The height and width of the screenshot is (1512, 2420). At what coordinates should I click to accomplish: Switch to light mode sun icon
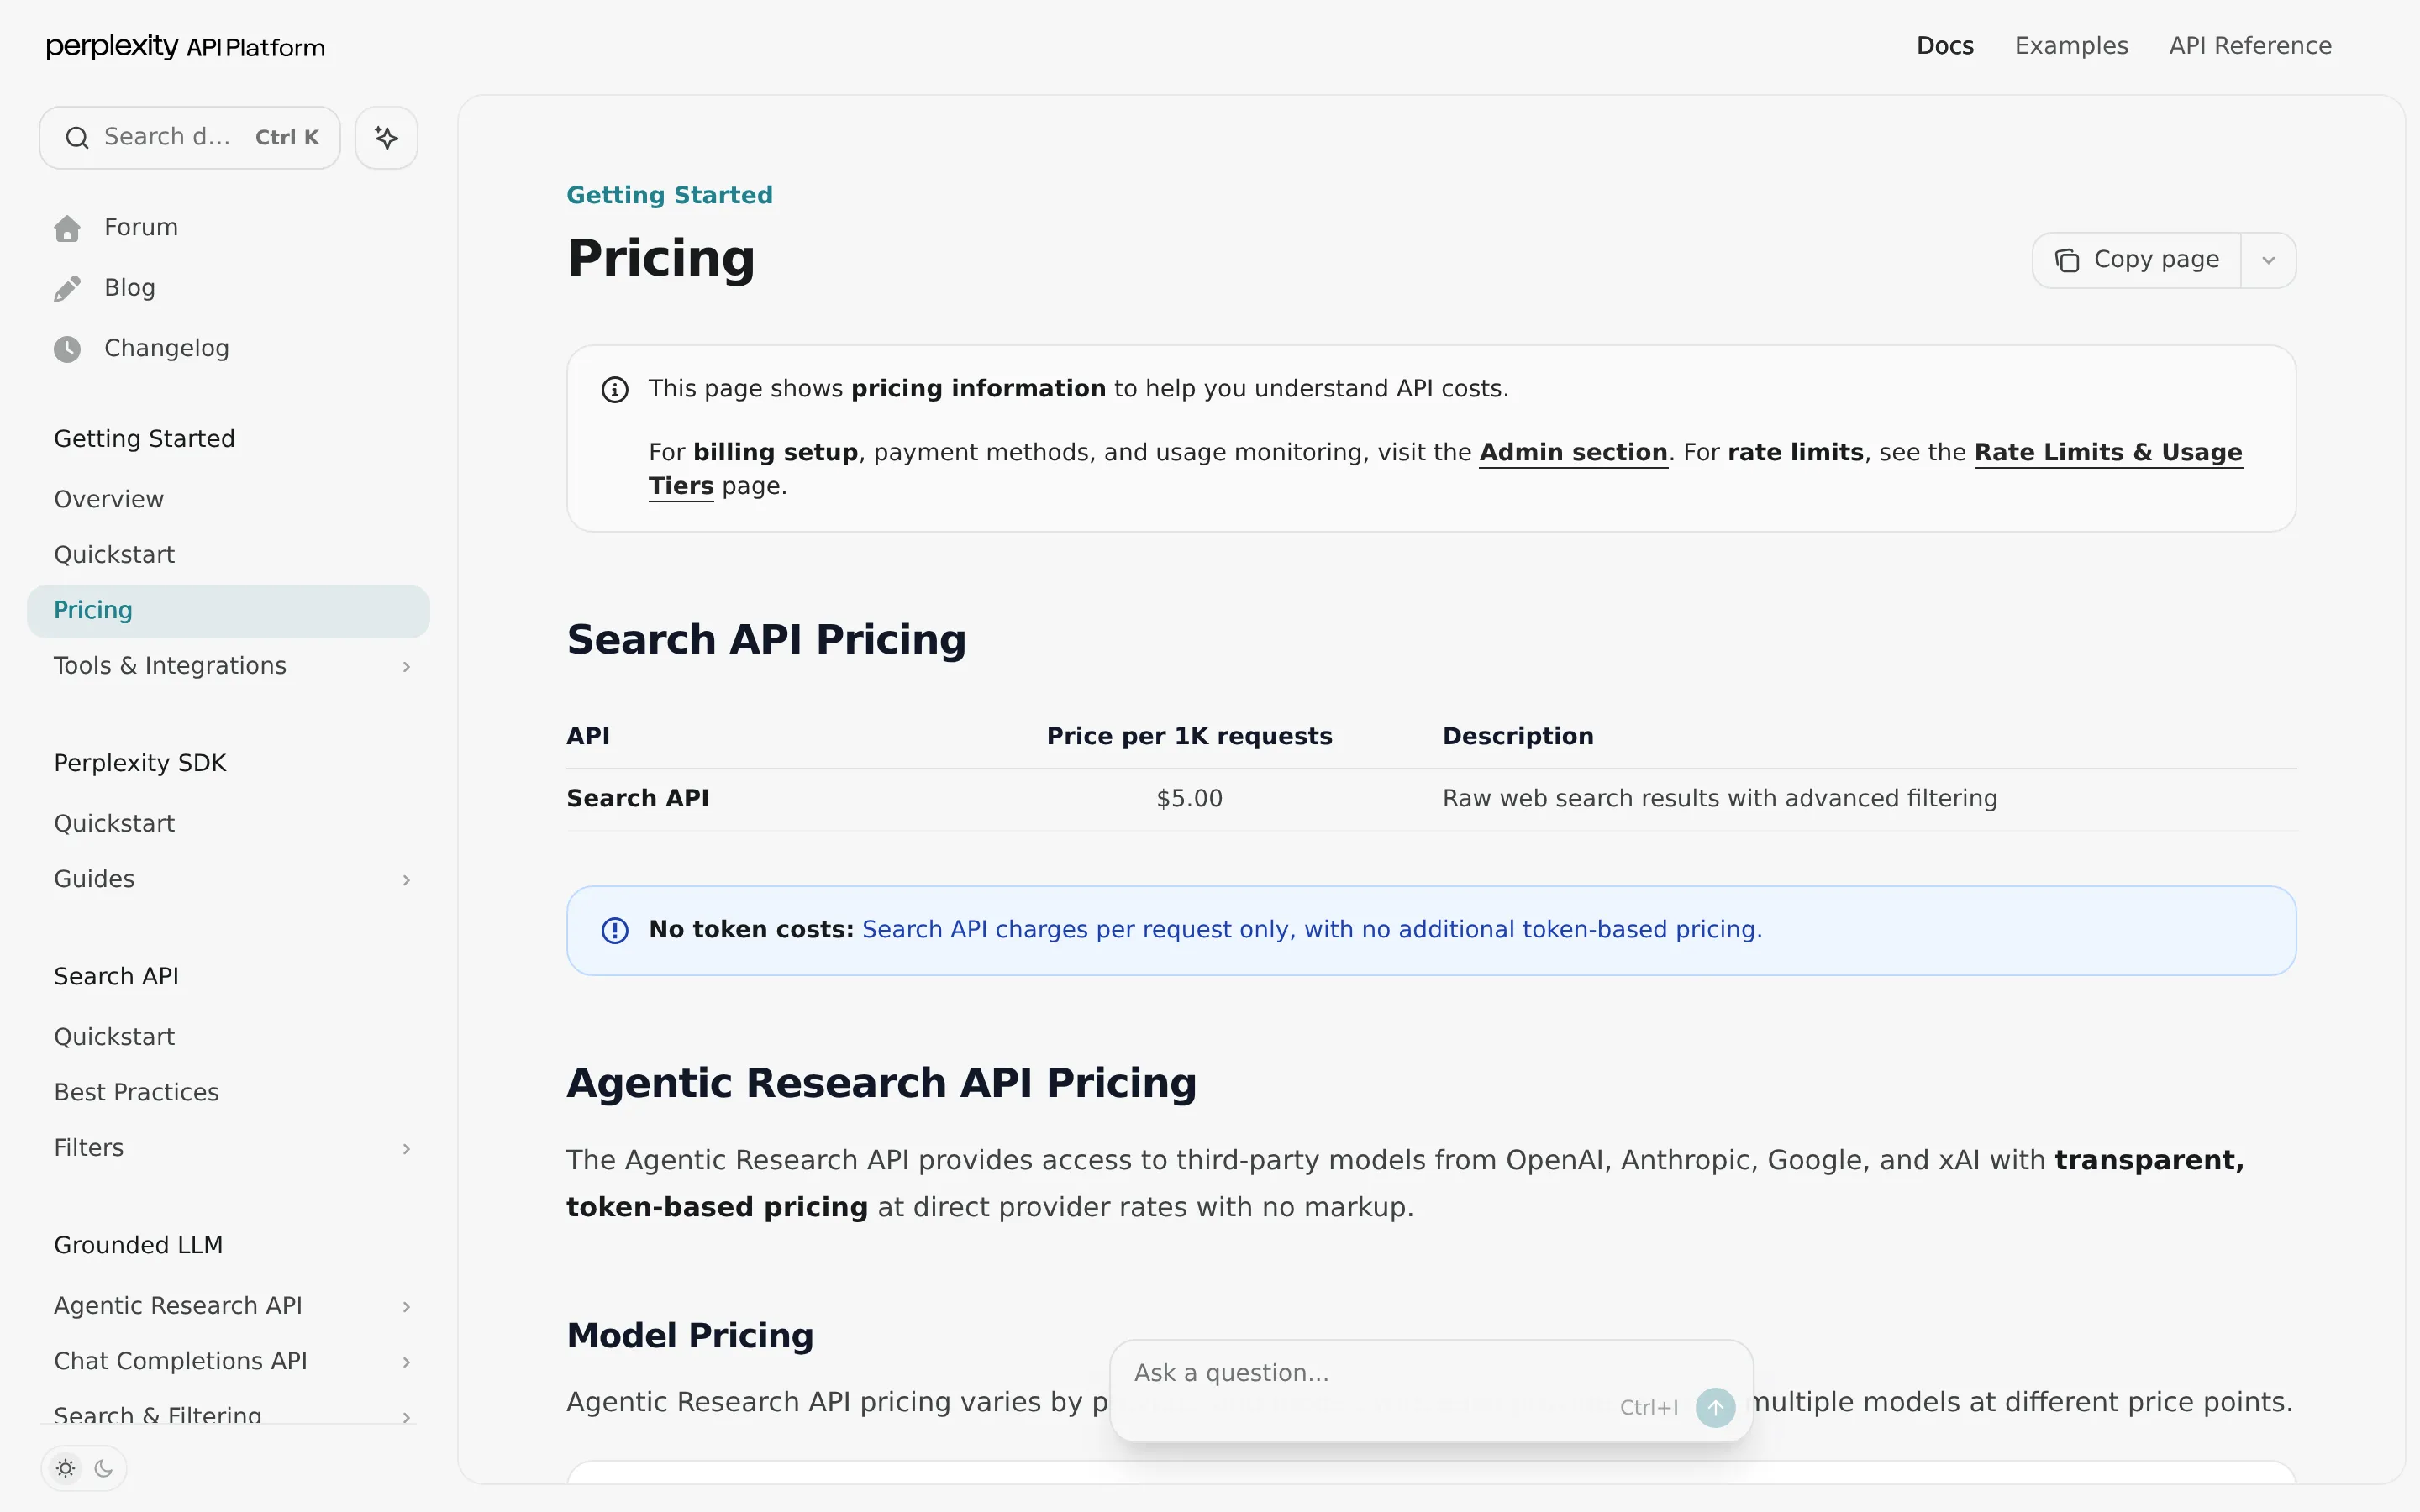[x=66, y=1468]
